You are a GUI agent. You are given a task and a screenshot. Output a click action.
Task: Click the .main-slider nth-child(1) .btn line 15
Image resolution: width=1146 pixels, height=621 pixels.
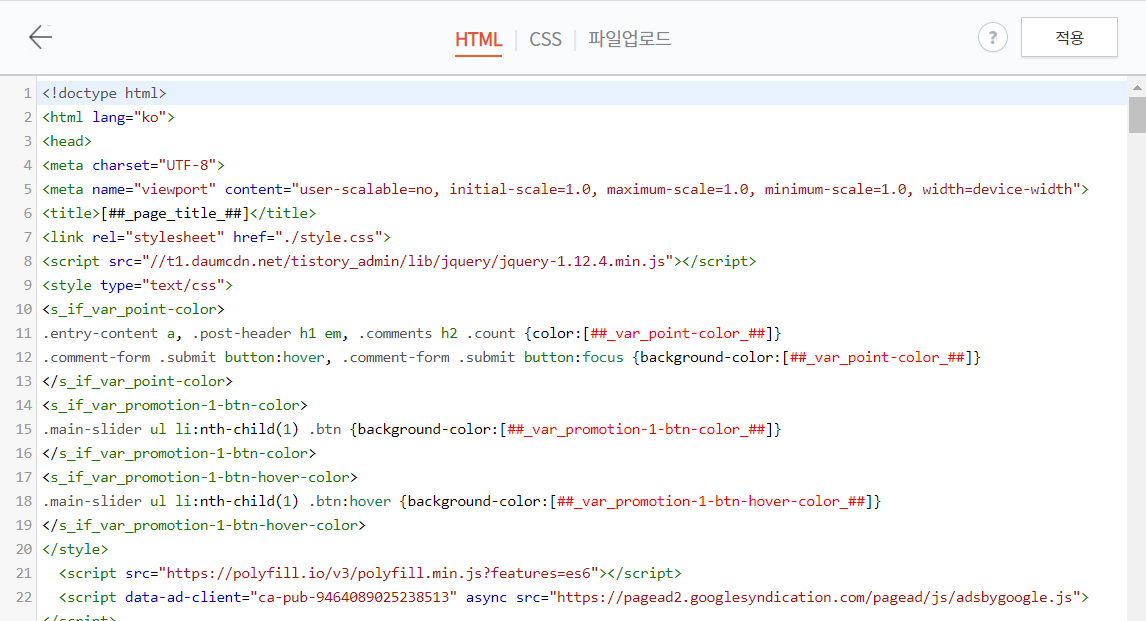point(411,430)
